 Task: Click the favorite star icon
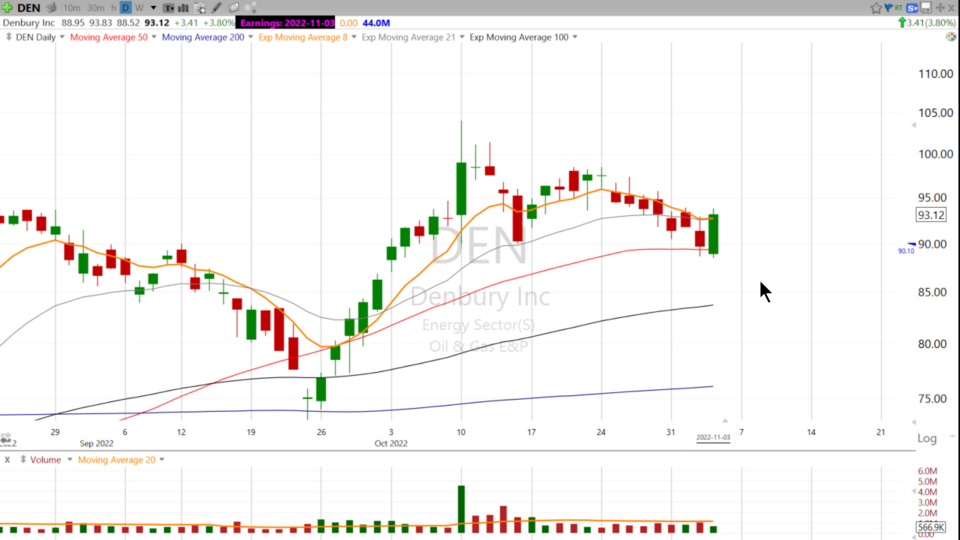tap(876, 8)
